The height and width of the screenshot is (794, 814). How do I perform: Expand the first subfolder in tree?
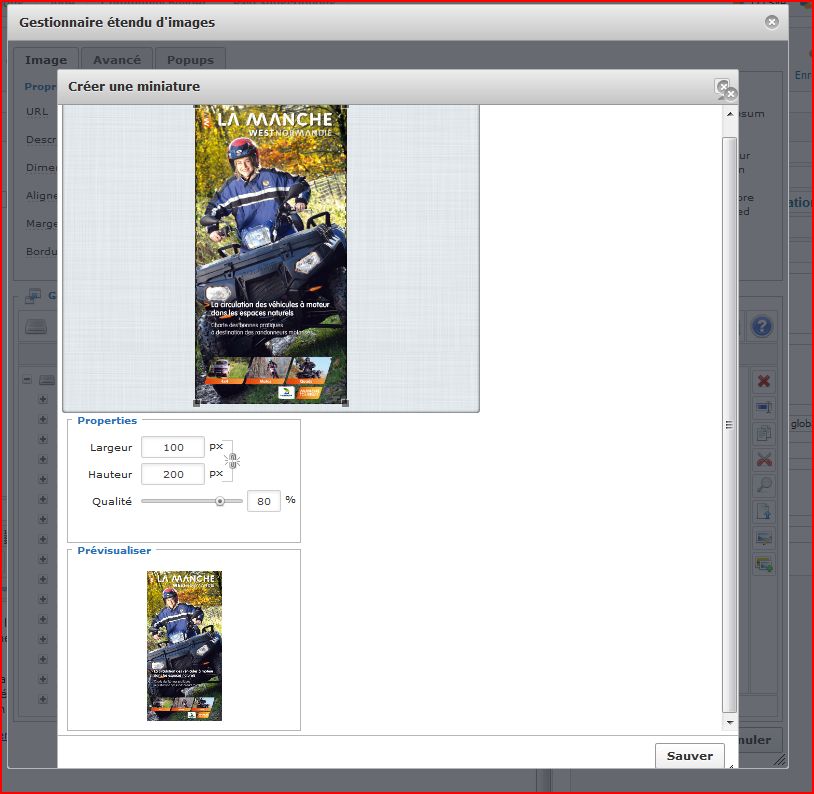click(x=43, y=399)
